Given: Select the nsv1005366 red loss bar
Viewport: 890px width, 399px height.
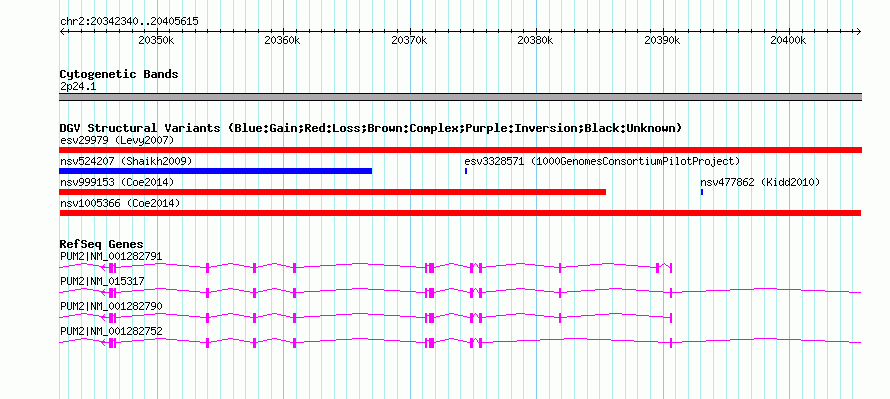Looking at the screenshot, I should point(460,213).
